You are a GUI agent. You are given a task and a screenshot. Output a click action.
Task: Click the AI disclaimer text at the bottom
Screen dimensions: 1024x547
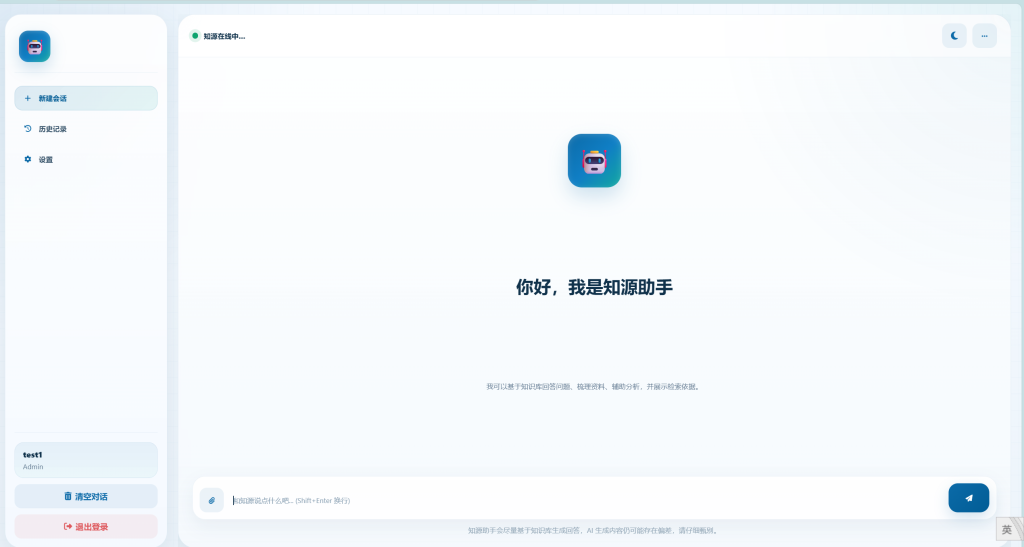point(594,531)
